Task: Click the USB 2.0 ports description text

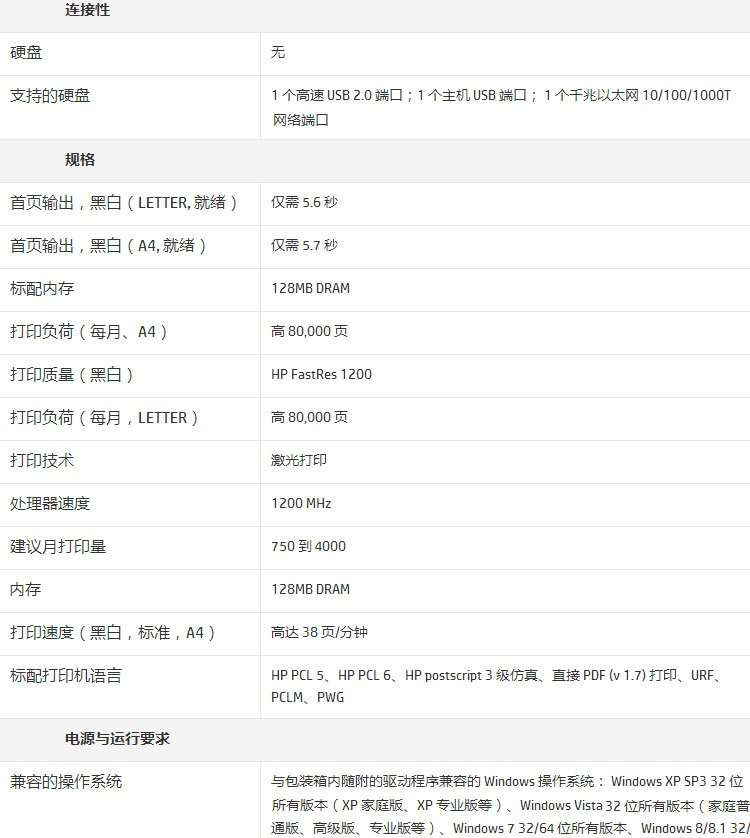Action: 501,107
